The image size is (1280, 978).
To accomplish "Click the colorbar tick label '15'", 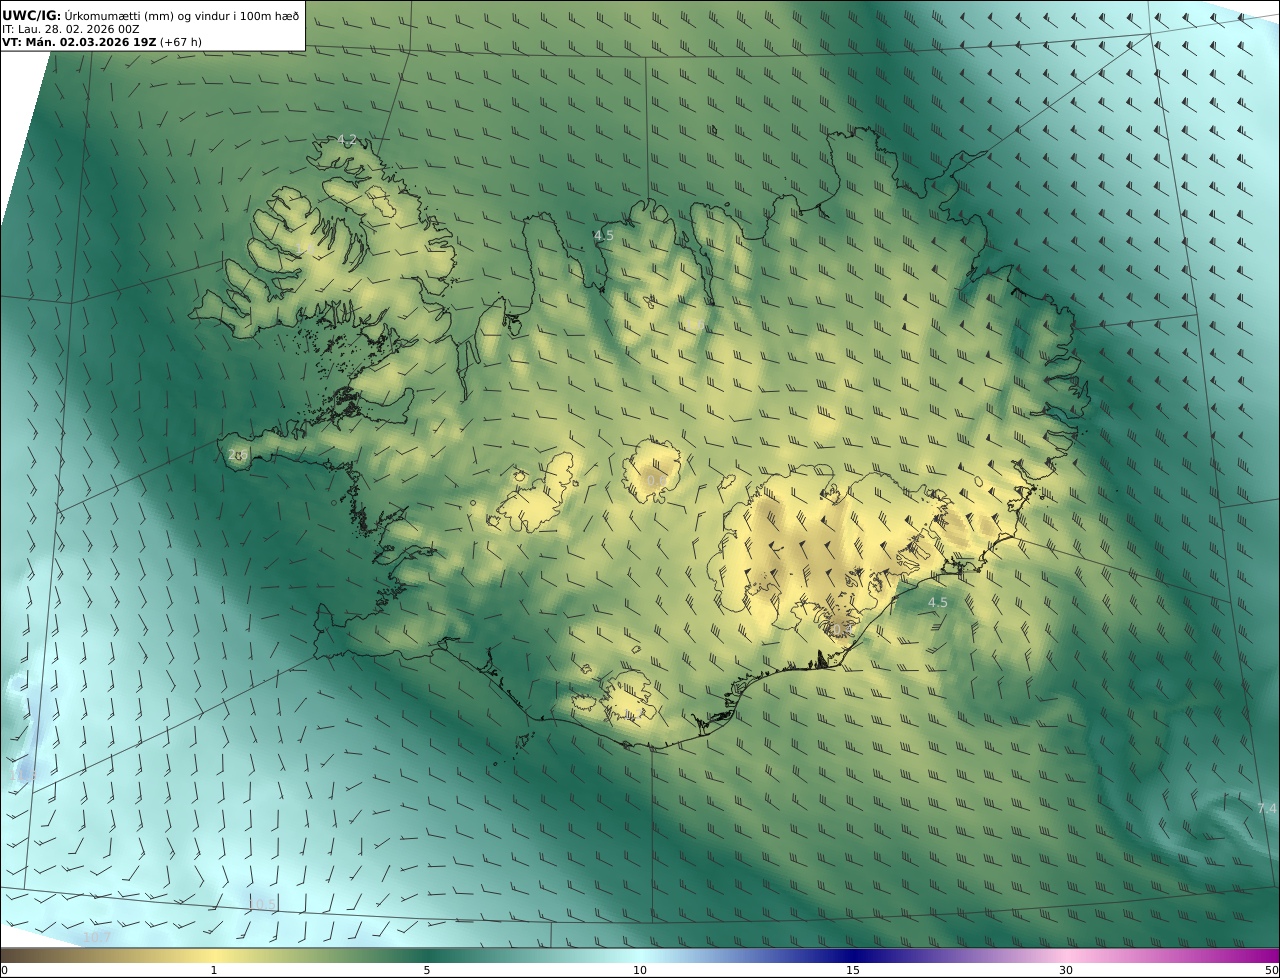I will [853, 970].
